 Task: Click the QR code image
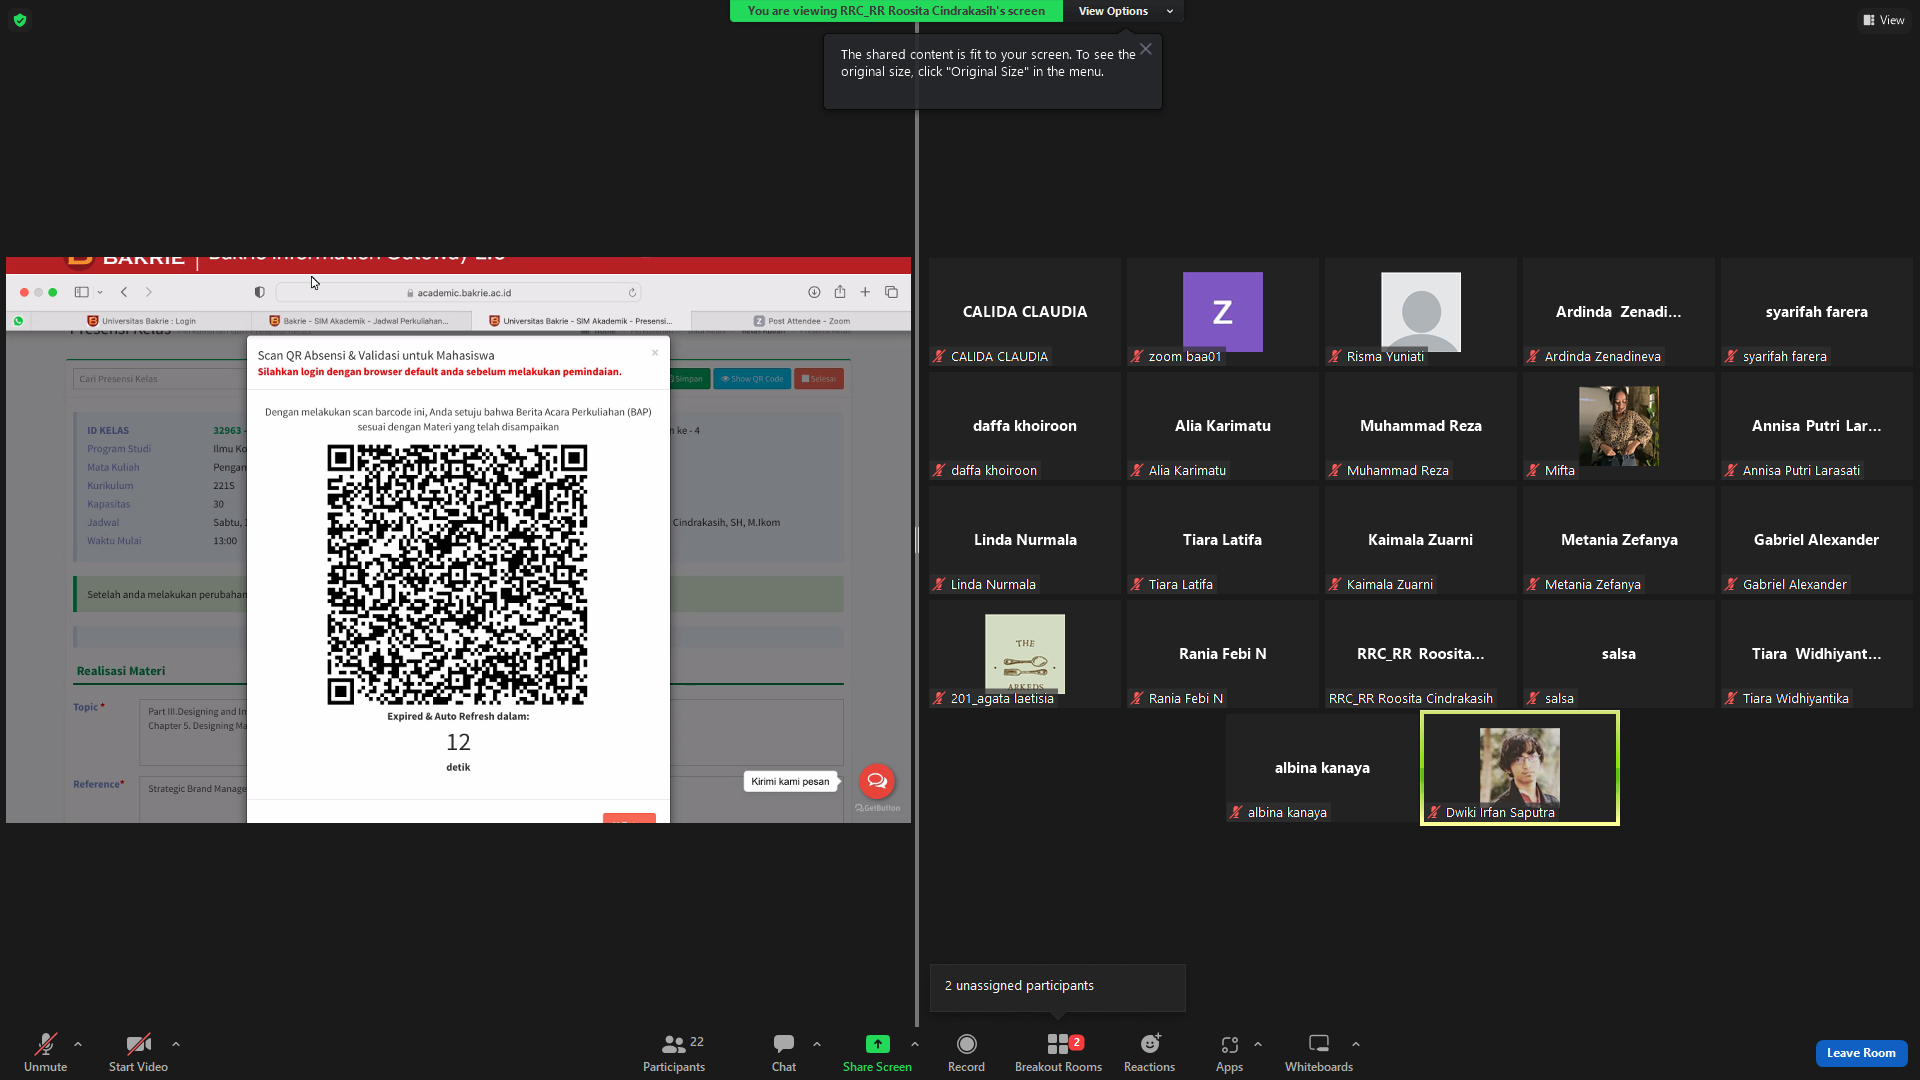click(x=457, y=575)
